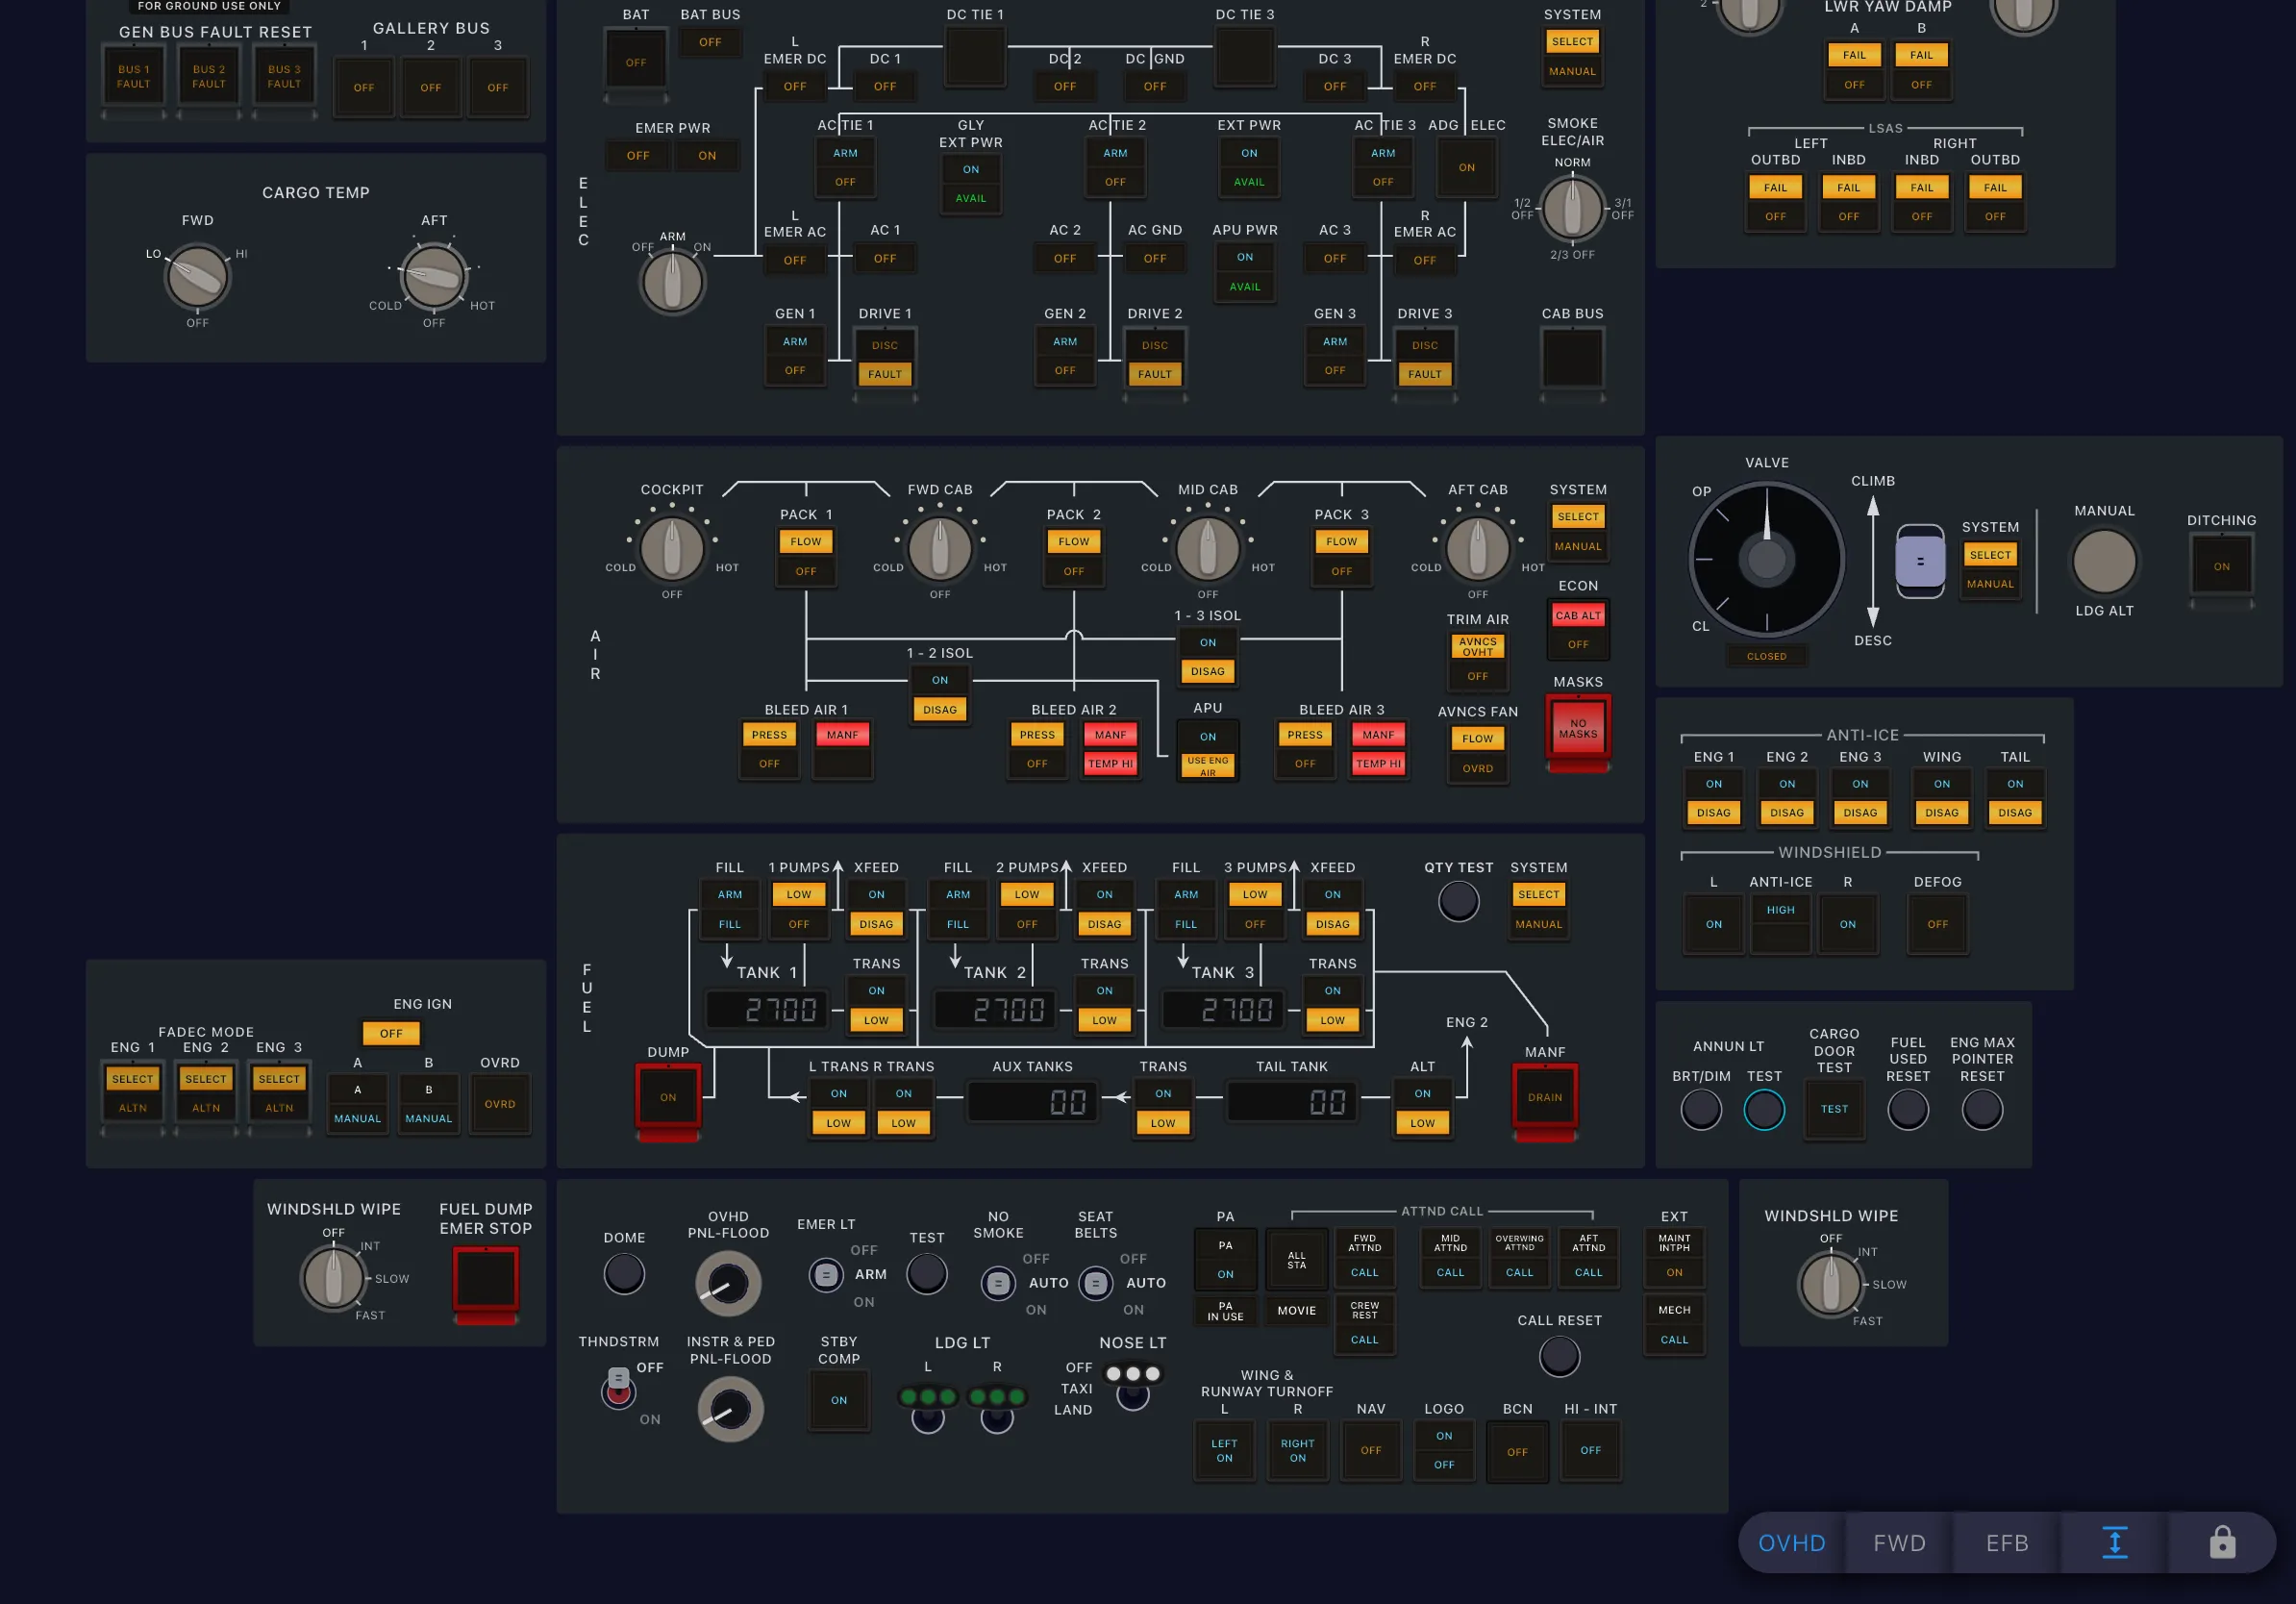Click the ENG IGN OFF switch
Image resolution: width=2296 pixels, height=1604 pixels.
(x=391, y=1033)
